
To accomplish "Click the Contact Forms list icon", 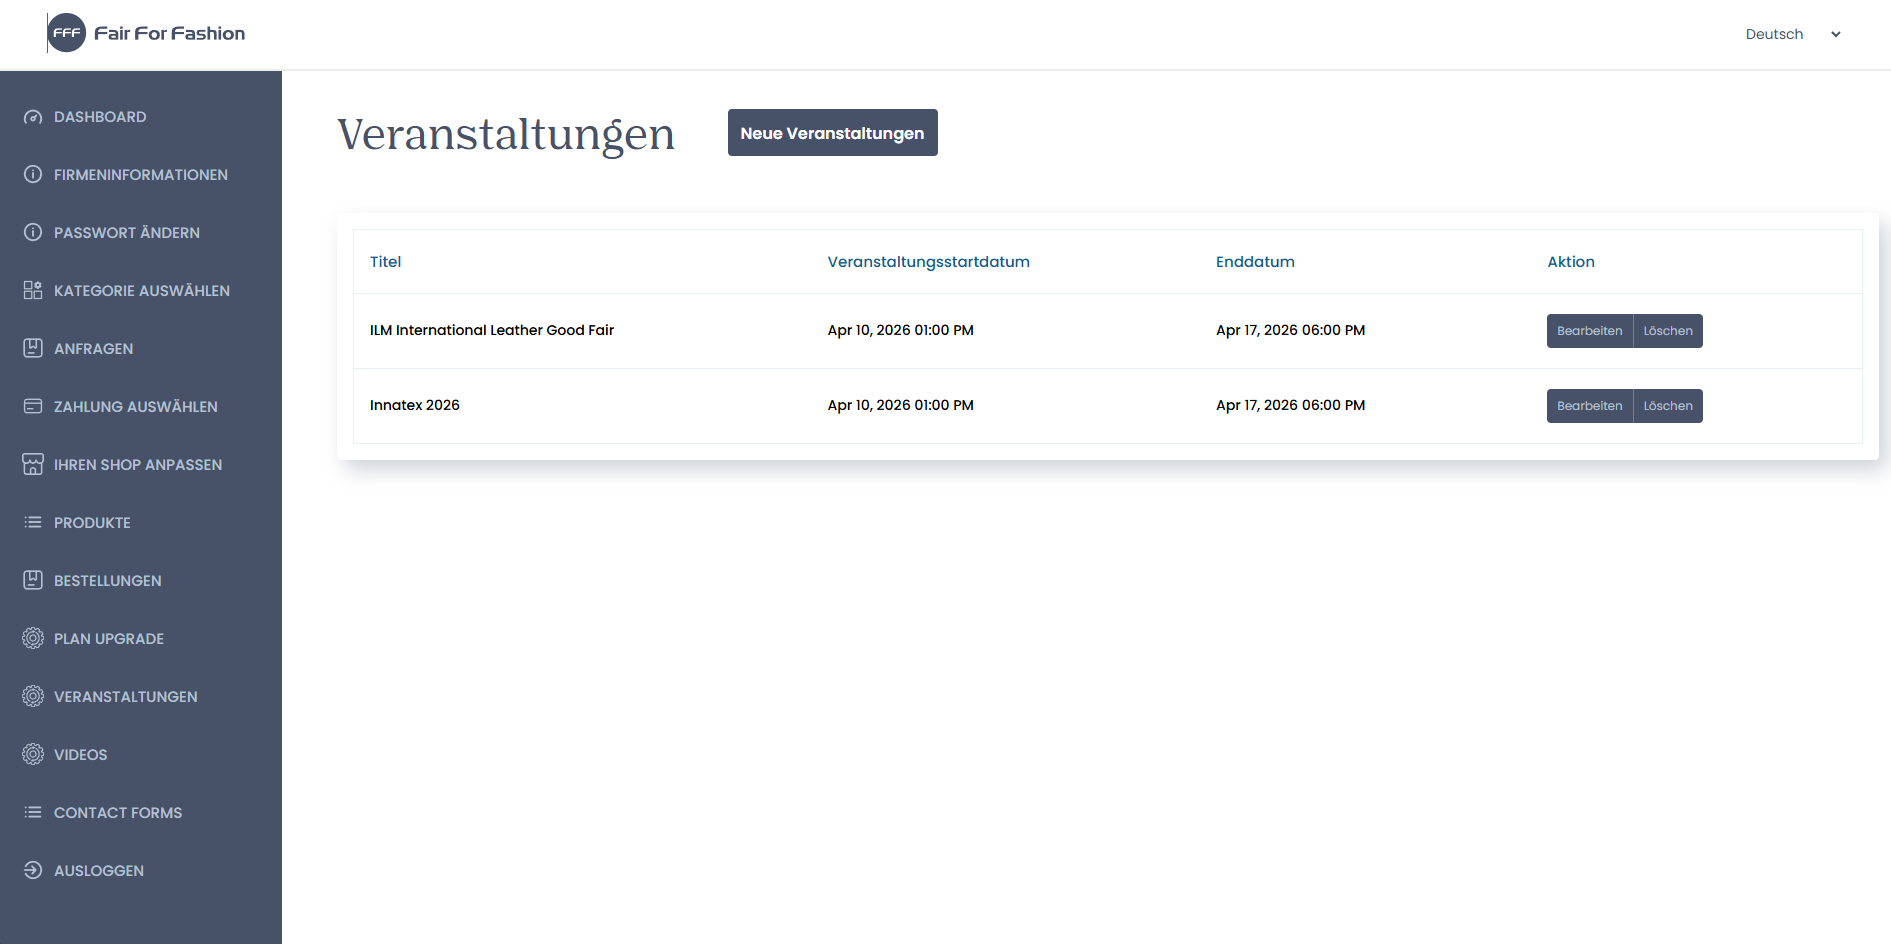I will 33,813.
